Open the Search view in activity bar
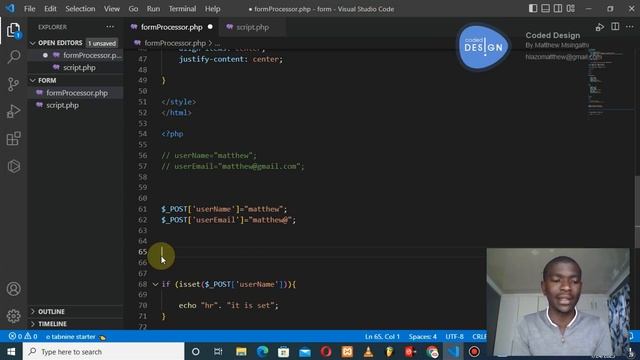 coord(13,57)
